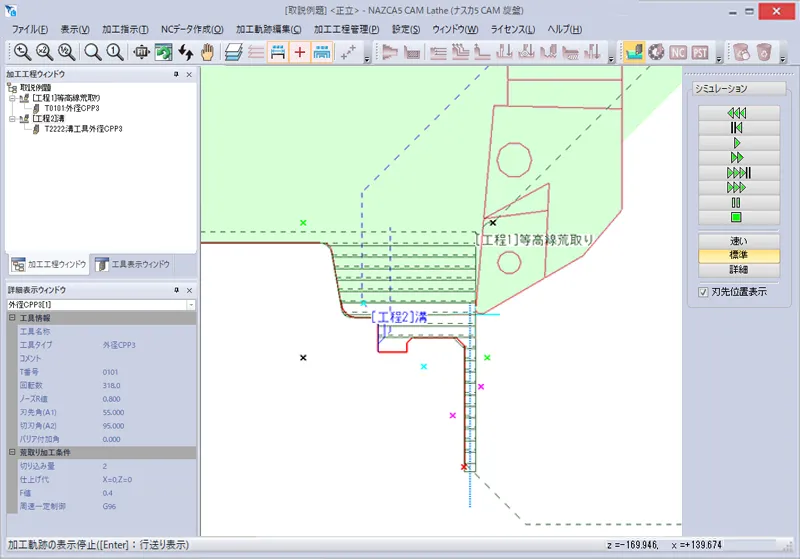Open the 外径CPP3[1] dropdown list
800x559 pixels.
click(190, 304)
